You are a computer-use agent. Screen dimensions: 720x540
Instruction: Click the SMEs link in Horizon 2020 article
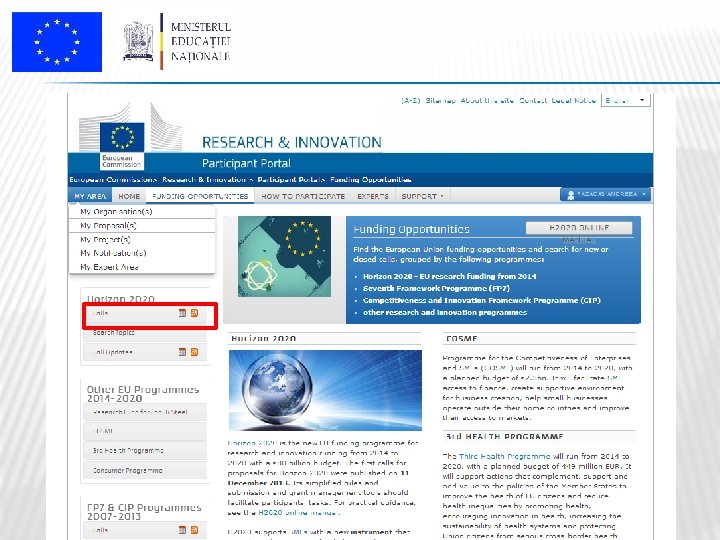[298, 532]
